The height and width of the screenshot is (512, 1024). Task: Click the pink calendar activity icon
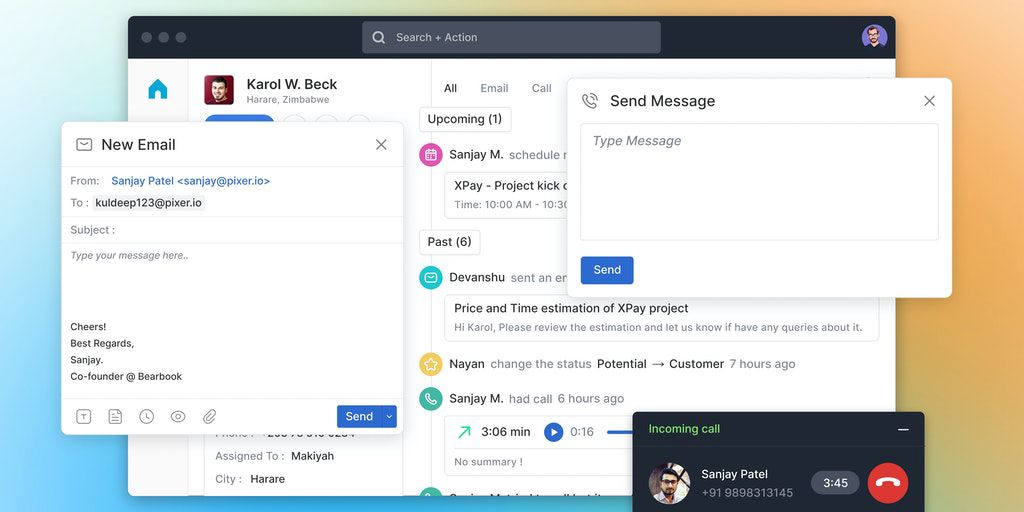pyautogui.click(x=431, y=155)
